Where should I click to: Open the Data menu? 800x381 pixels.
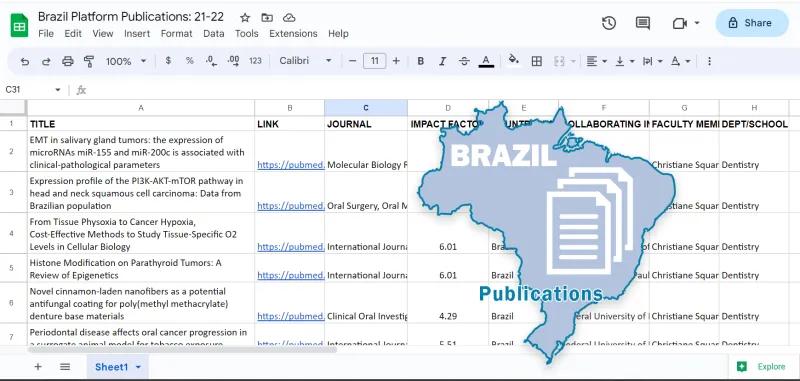[x=213, y=34]
